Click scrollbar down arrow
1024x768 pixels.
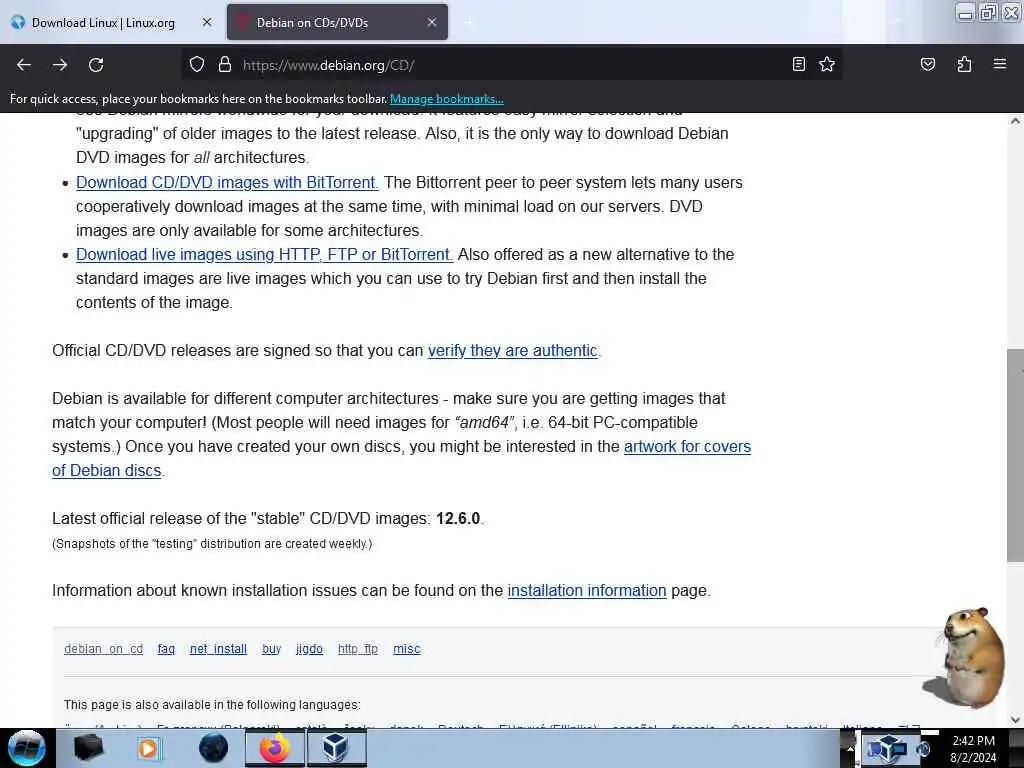tap(1015, 720)
